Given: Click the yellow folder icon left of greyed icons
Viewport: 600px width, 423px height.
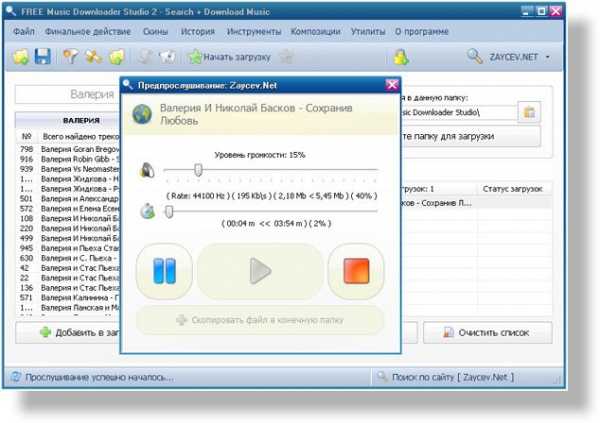Looking at the screenshot, I should pyautogui.click(x=116, y=57).
